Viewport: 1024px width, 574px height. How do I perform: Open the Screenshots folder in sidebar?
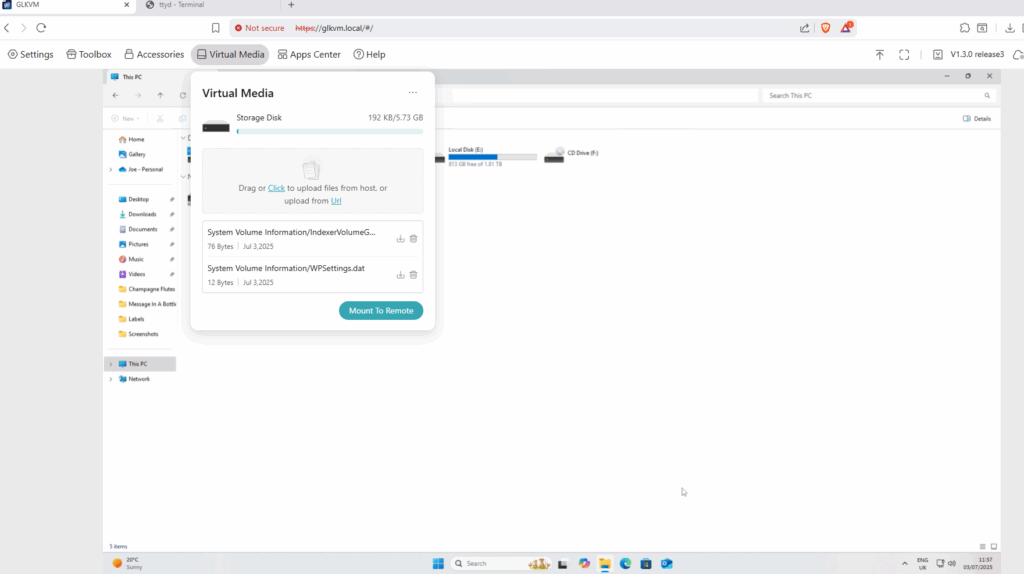point(143,334)
